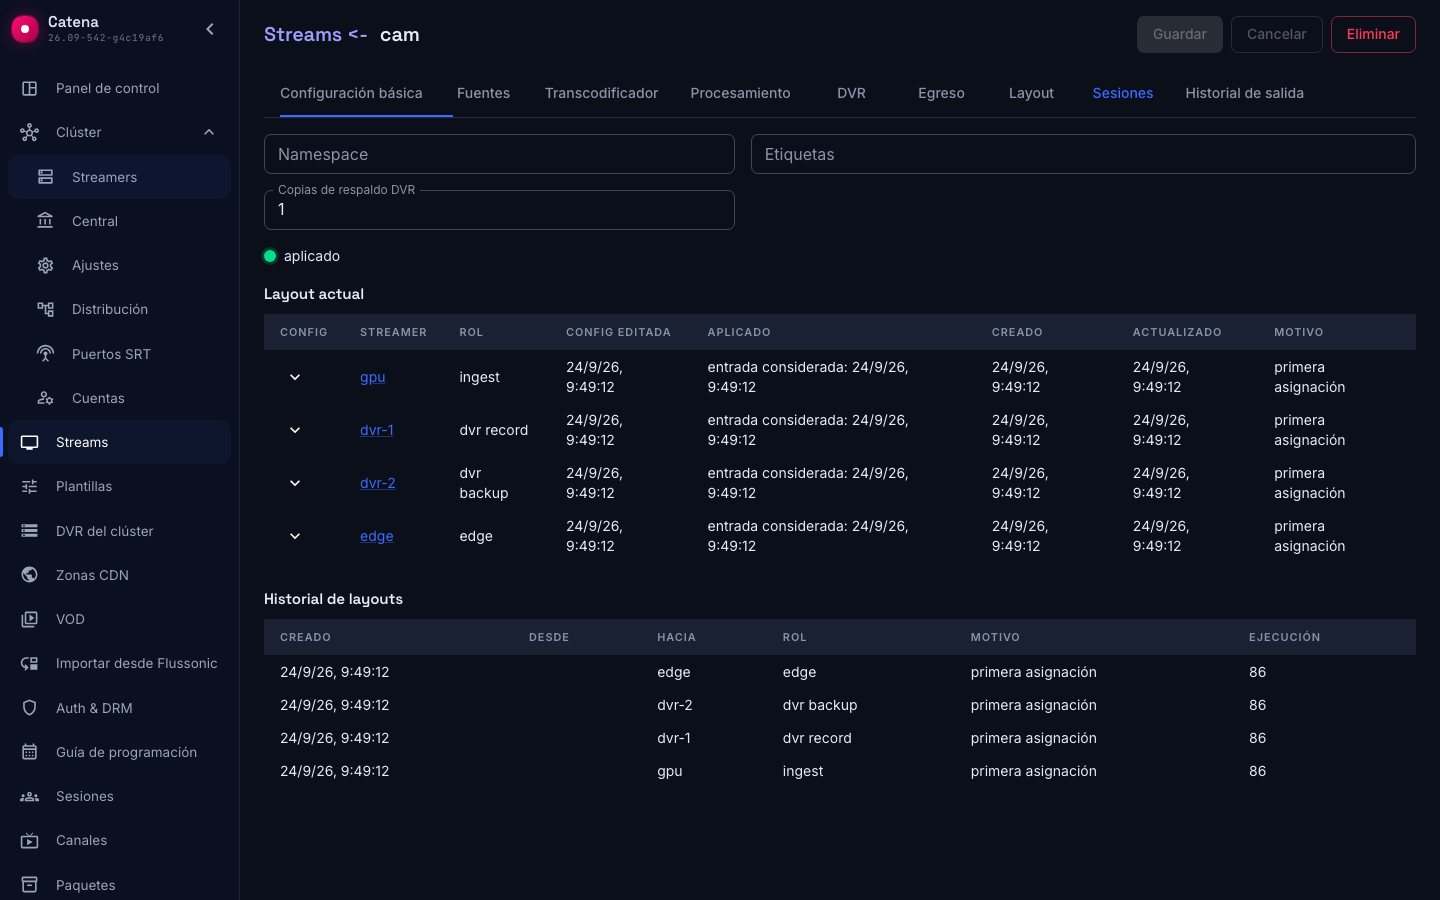The height and width of the screenshot is (900, 1440).
Task: Open Streamers in the sidebar
Action: (x=119, y=177)
